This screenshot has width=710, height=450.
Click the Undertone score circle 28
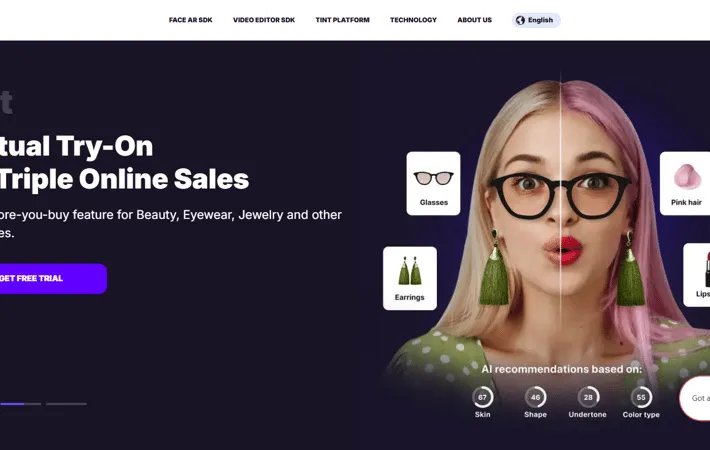(588, 397)
